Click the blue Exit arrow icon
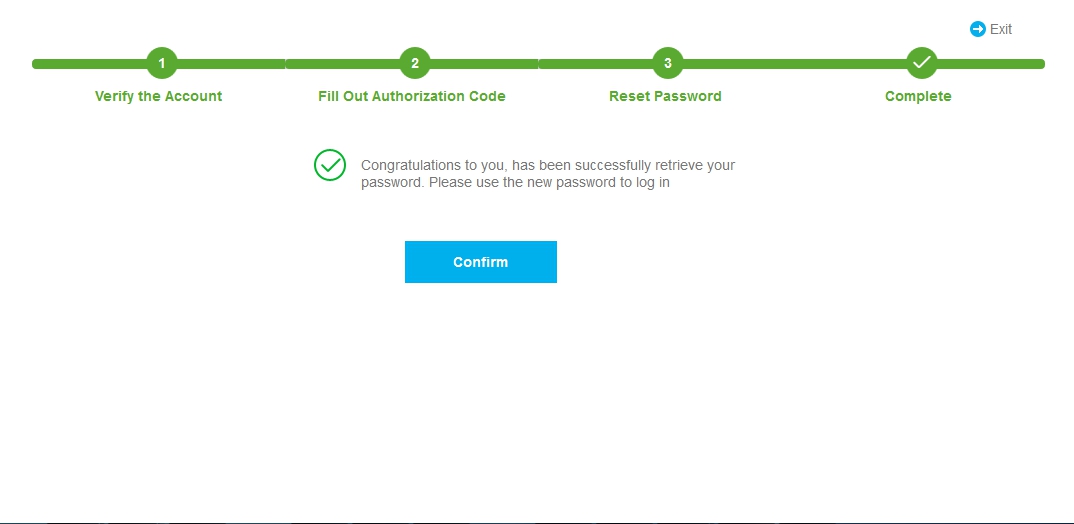This screenshot has height=524, width=1074. click(977, 29)
